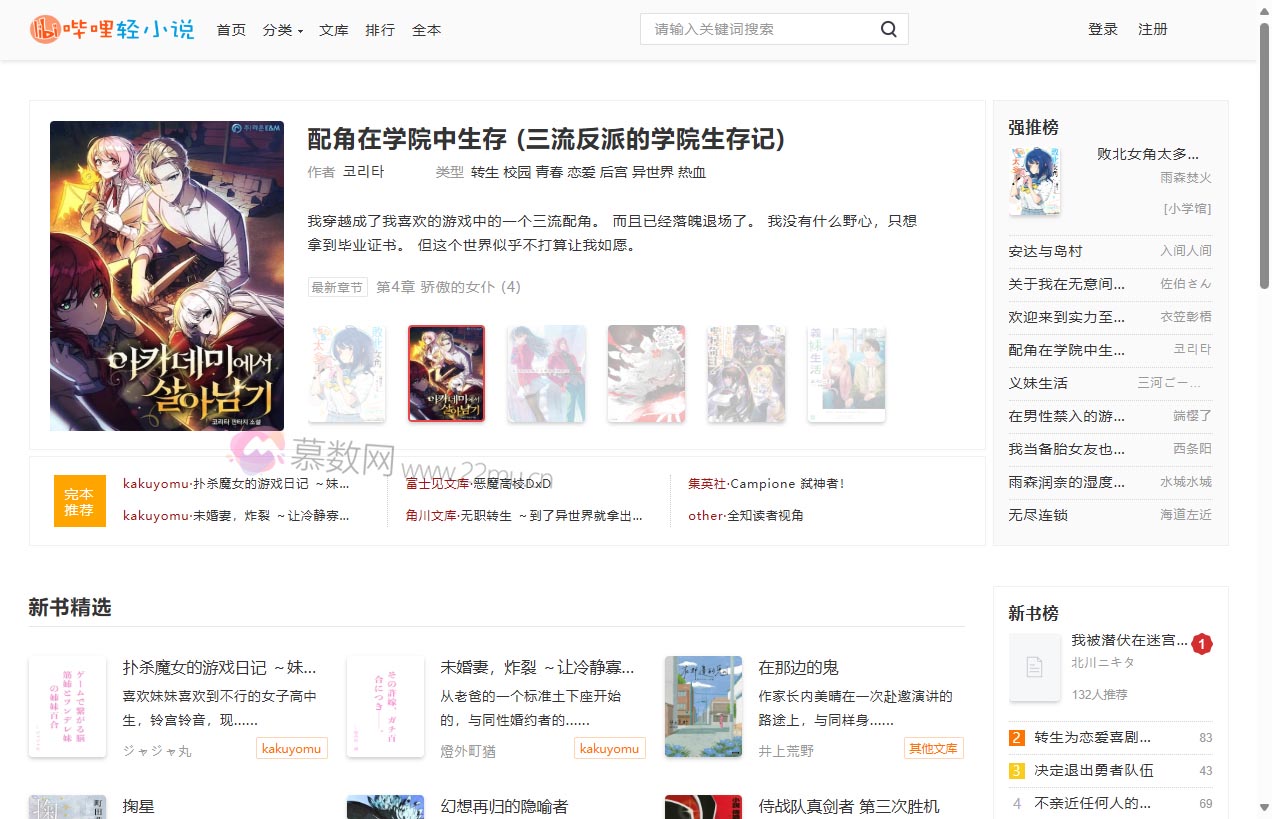This screenshot has width=1272, height=819.
Task: Click the 登录 login link
Action: click(x=1102, y=29)
